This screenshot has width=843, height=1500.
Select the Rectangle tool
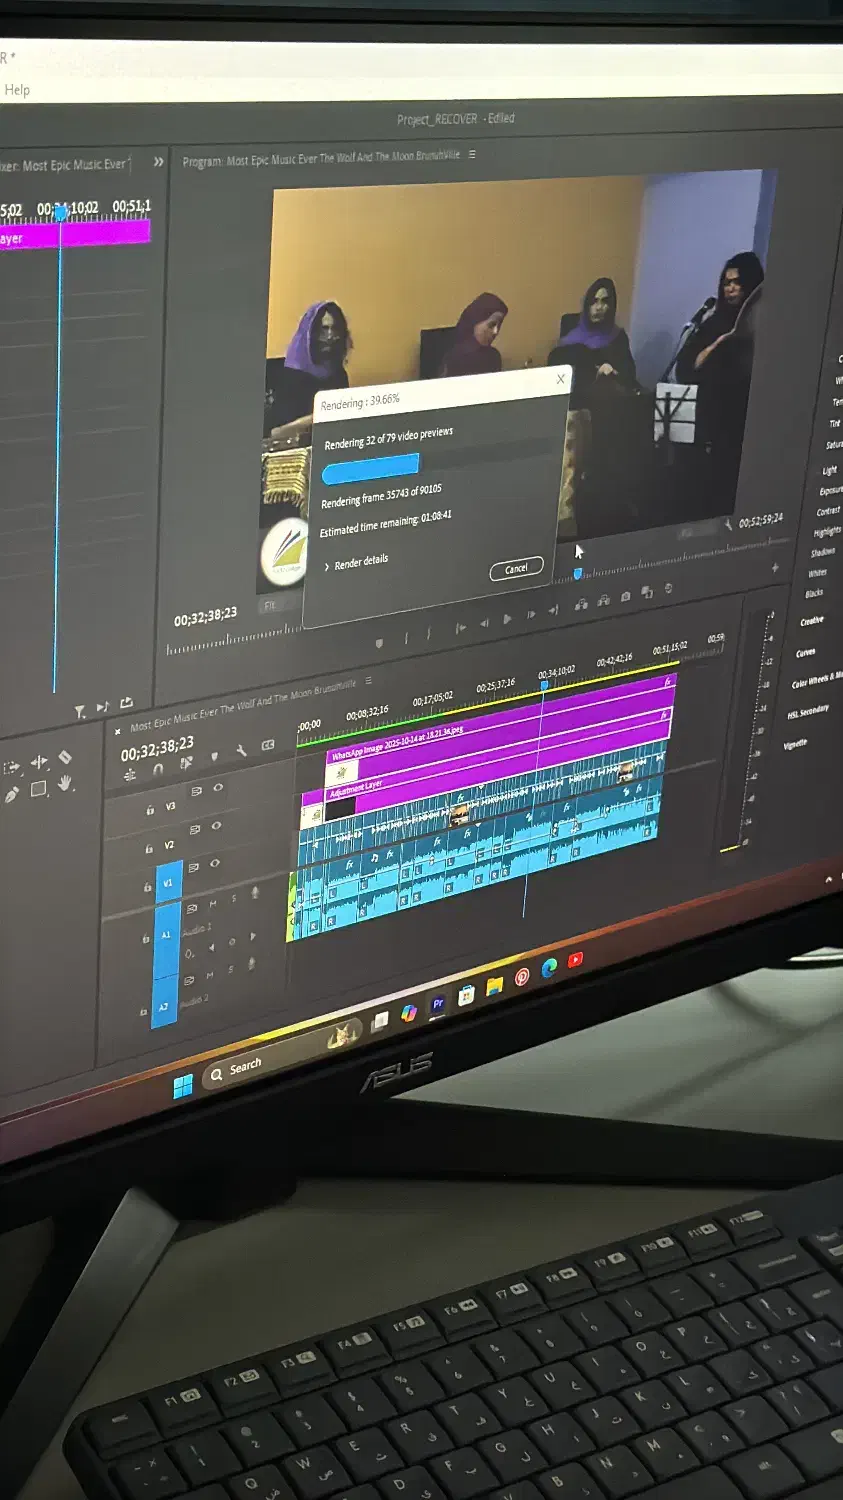tap(39, 789)
